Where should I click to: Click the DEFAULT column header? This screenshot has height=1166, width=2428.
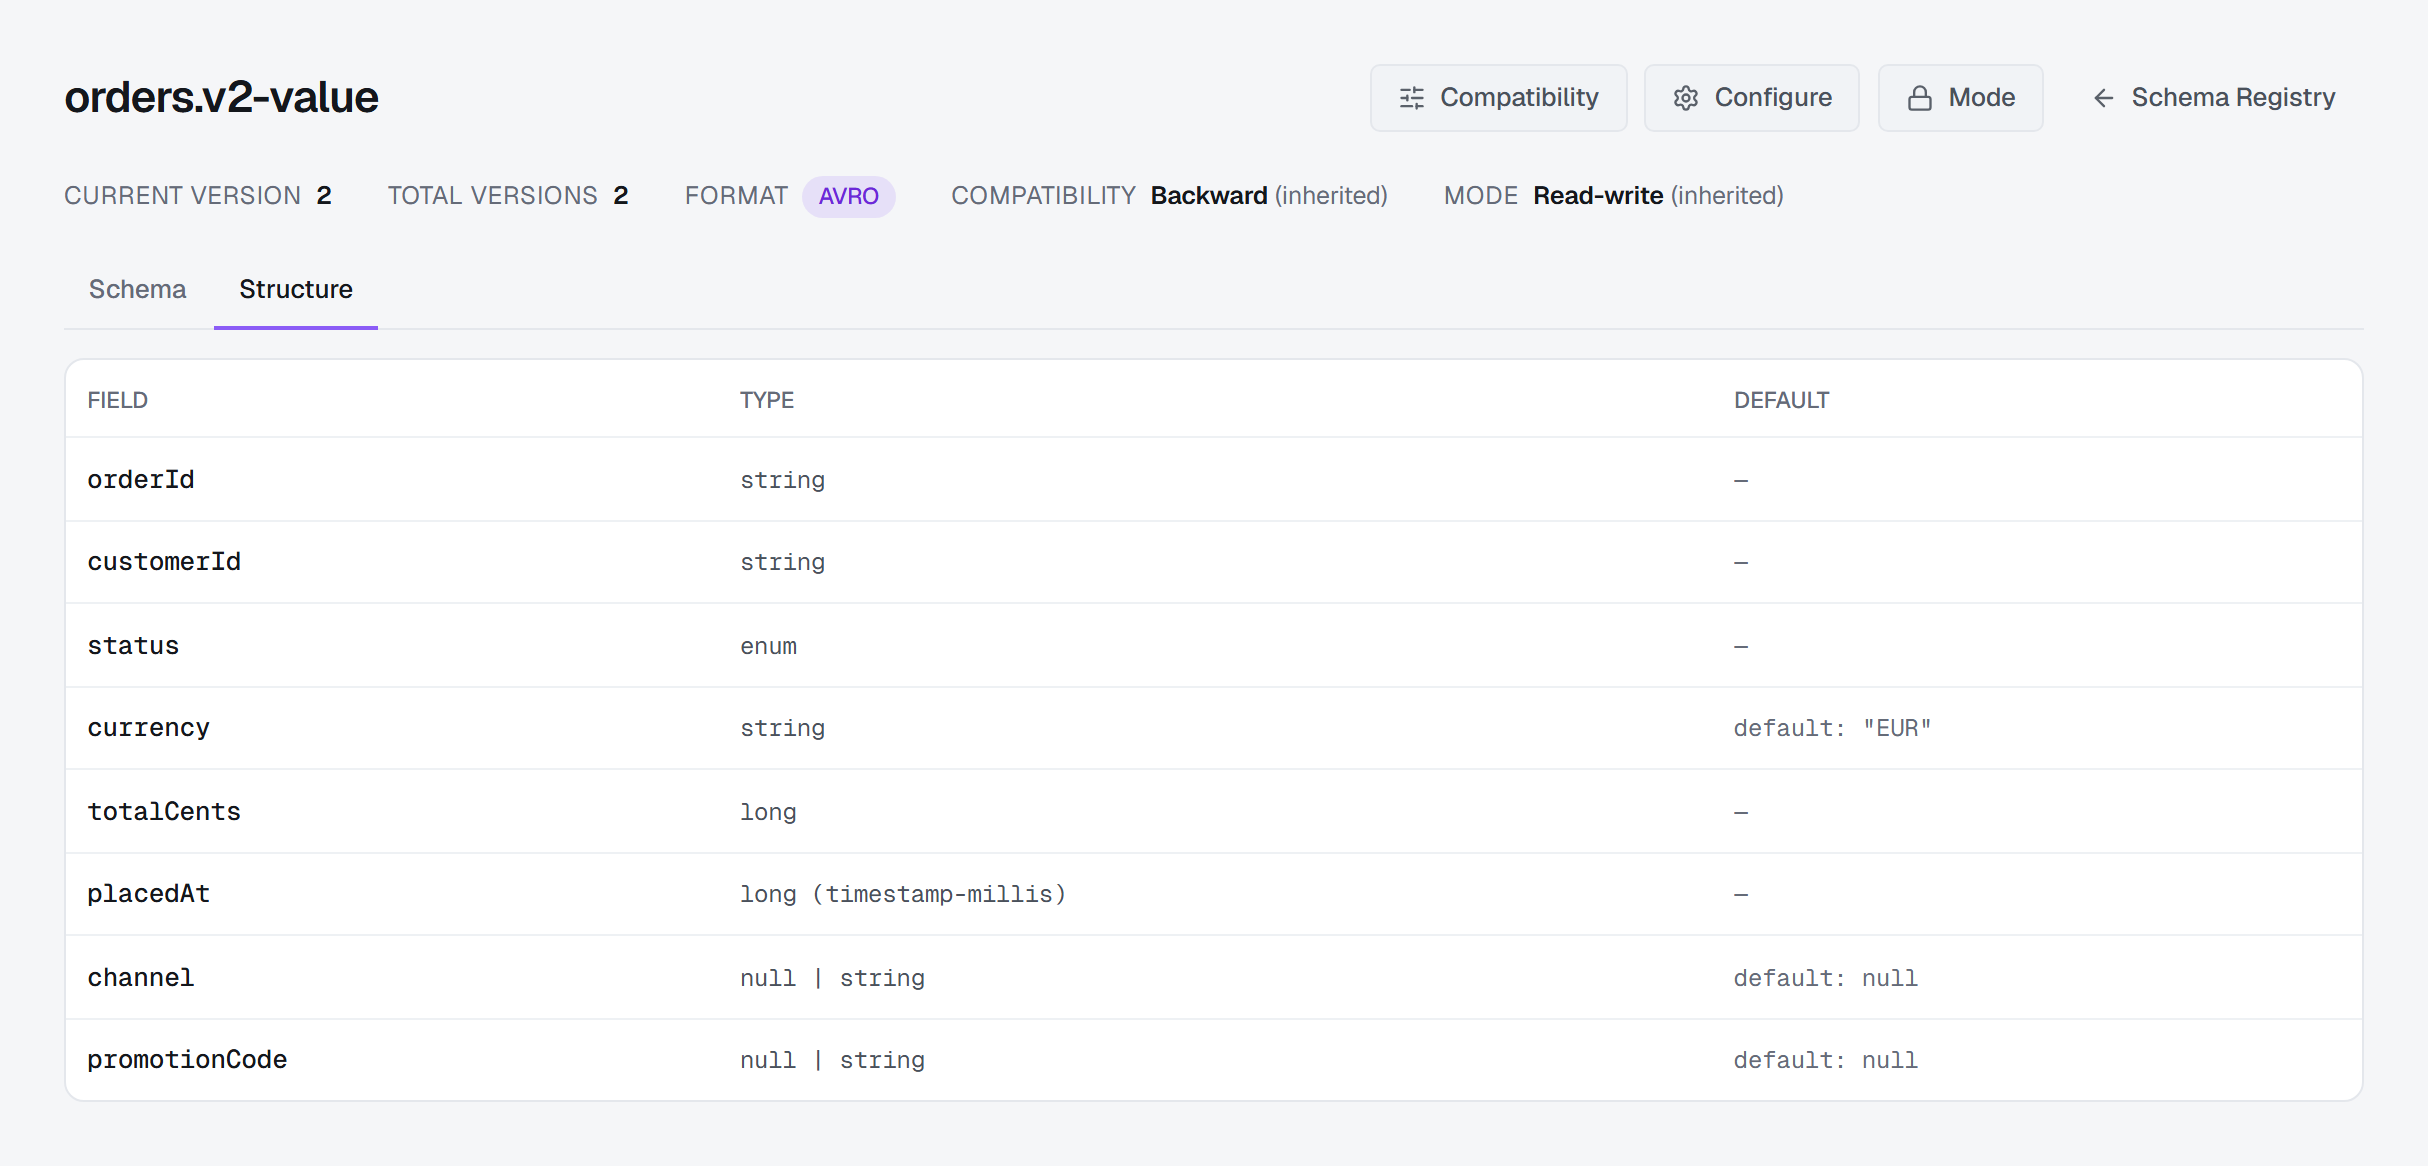[1781, 400]
